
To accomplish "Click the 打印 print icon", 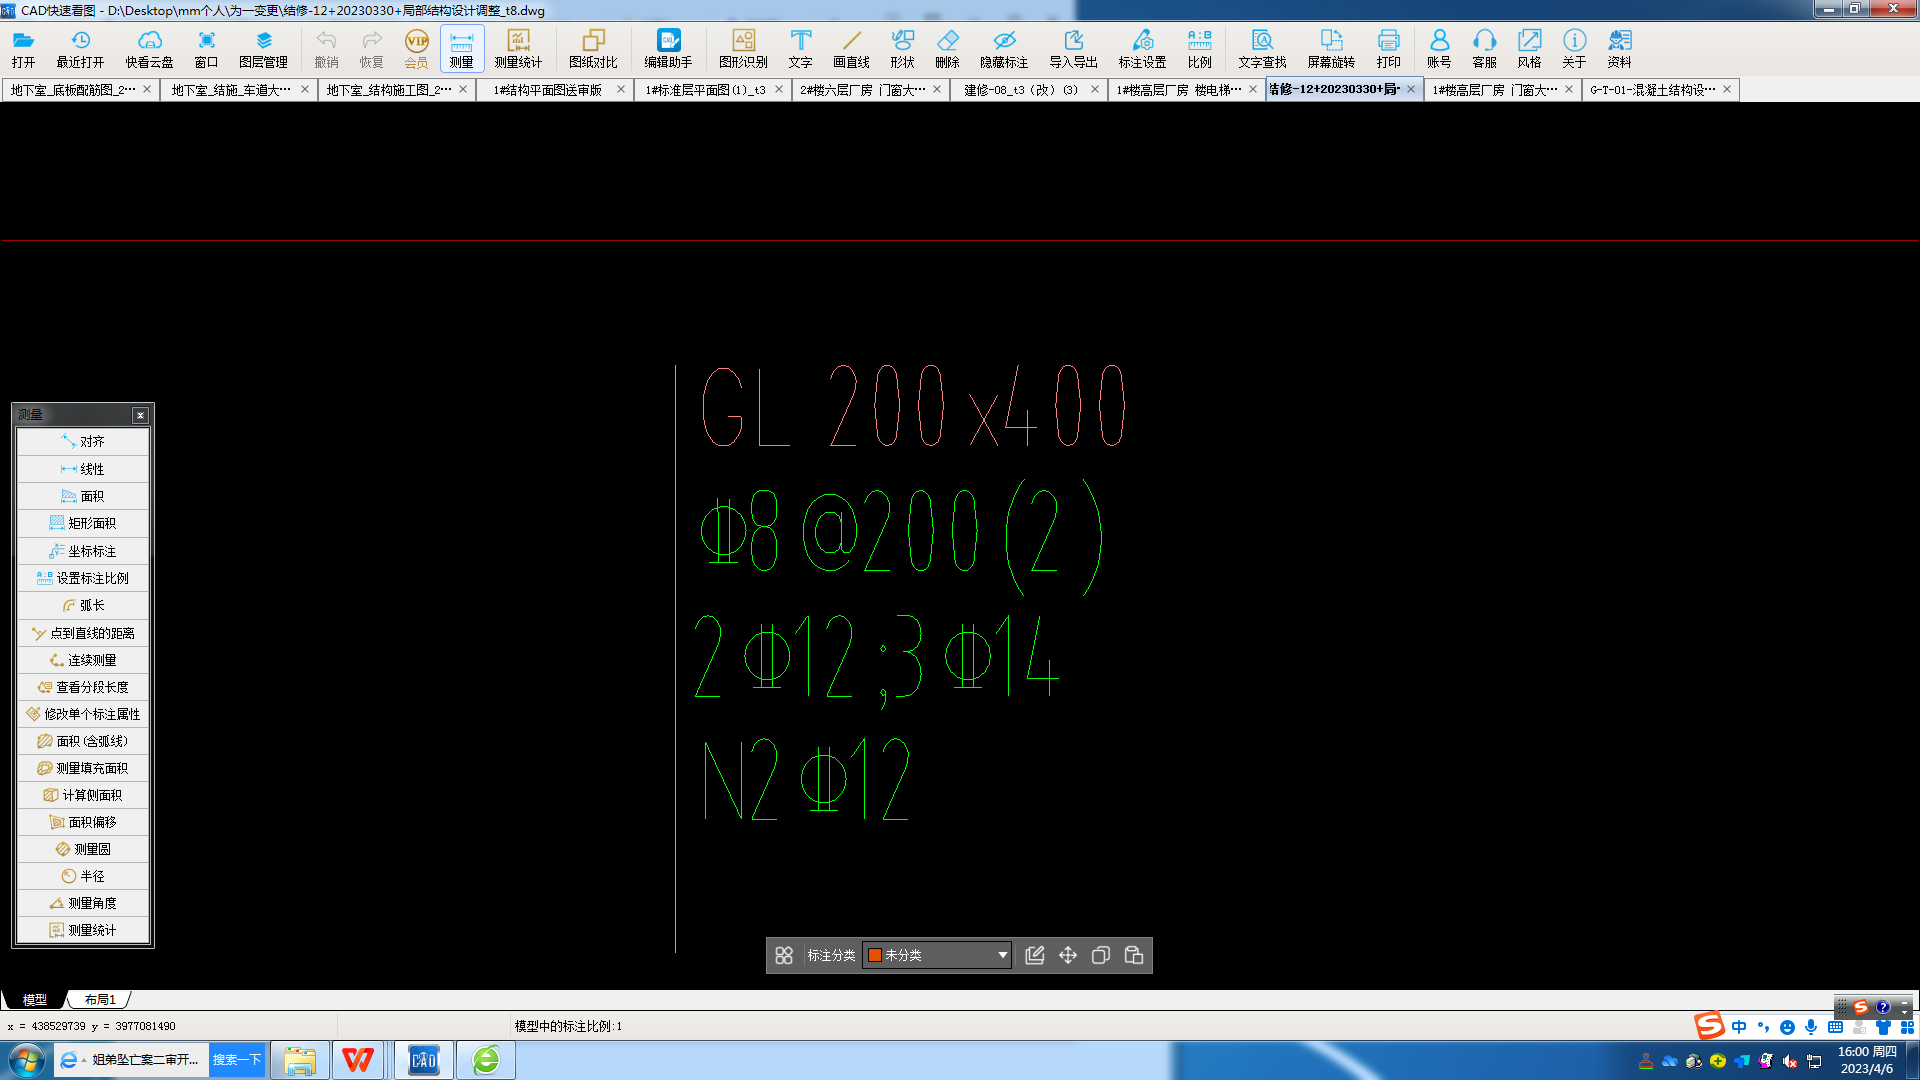I will (1388, 48).
